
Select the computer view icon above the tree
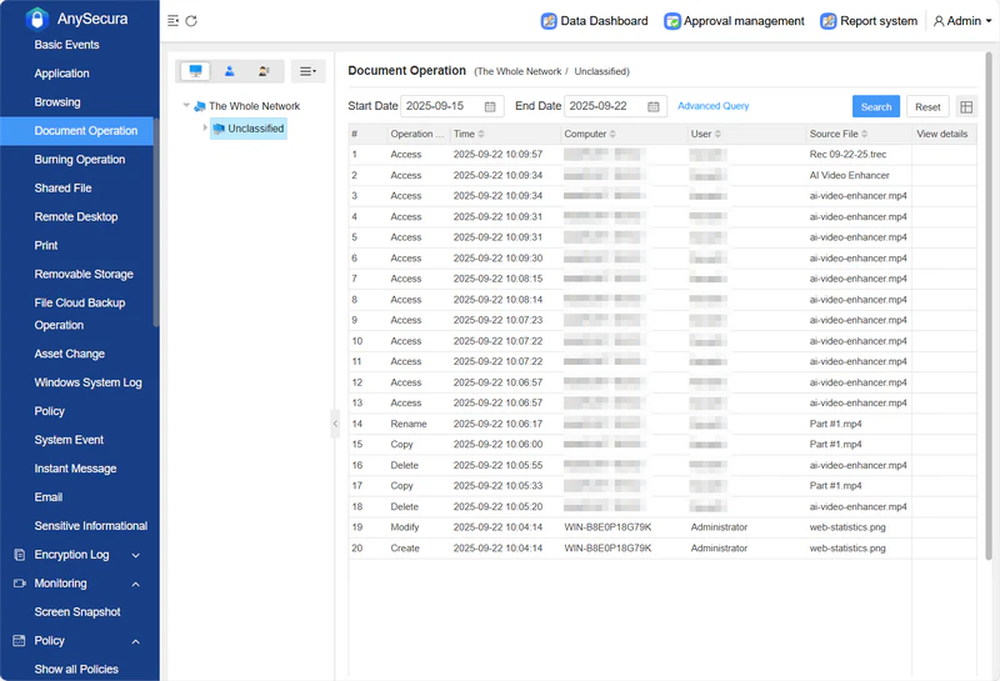pos(195,71)
